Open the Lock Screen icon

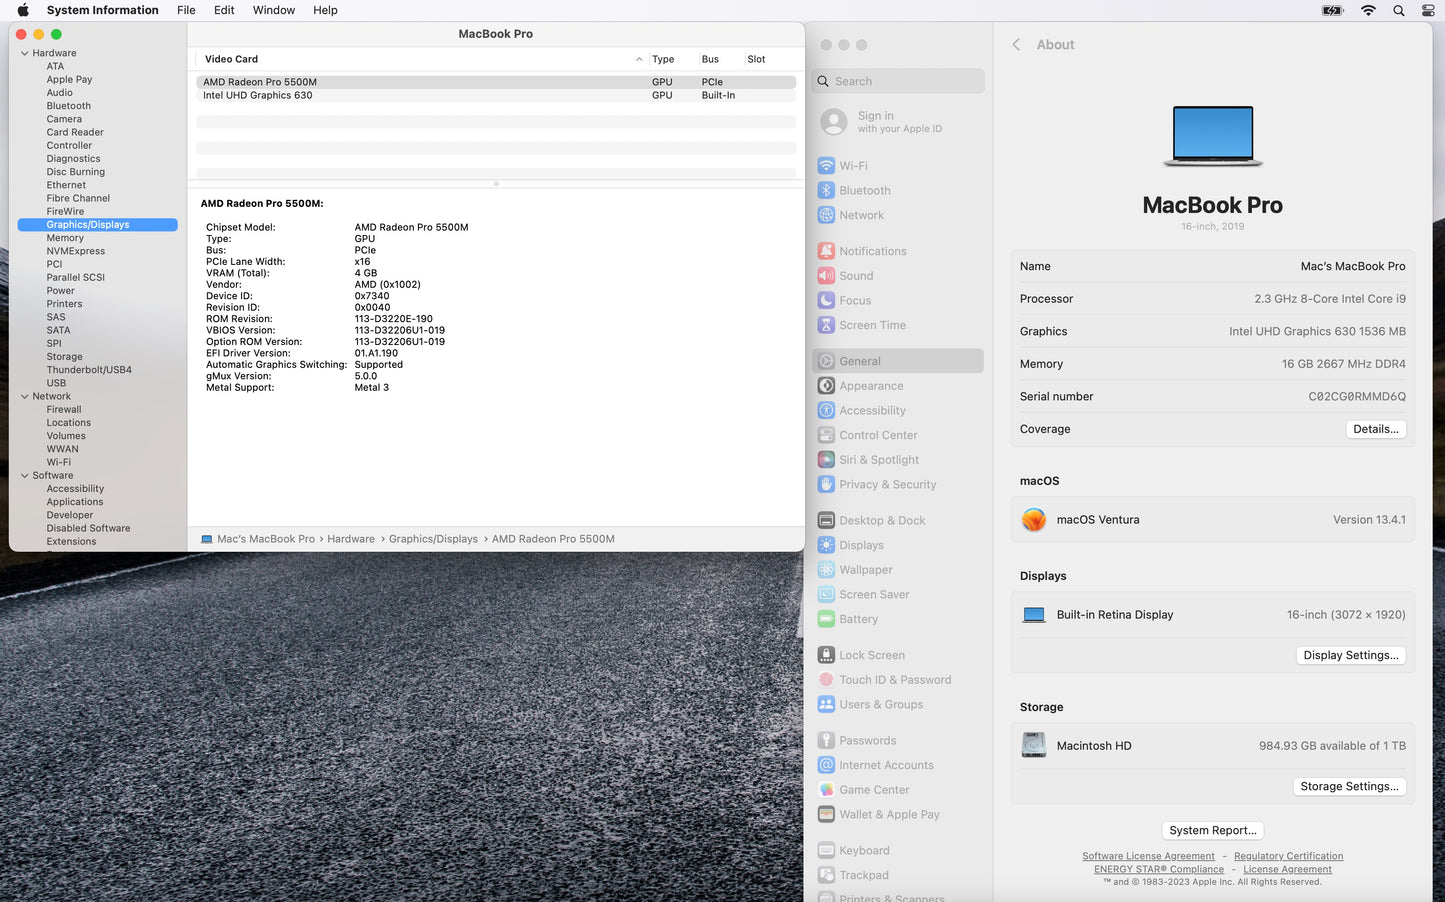pos(826,655)
